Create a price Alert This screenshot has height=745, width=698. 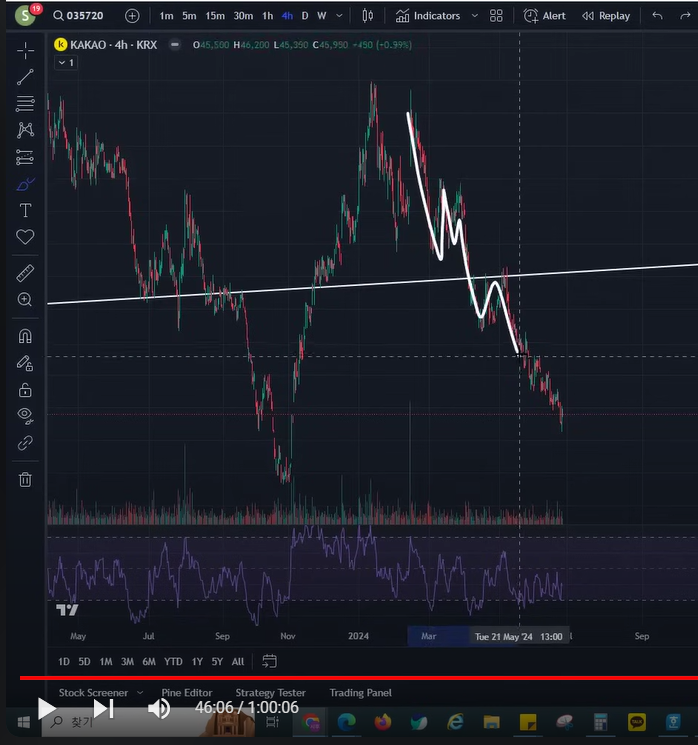point(545,16)
